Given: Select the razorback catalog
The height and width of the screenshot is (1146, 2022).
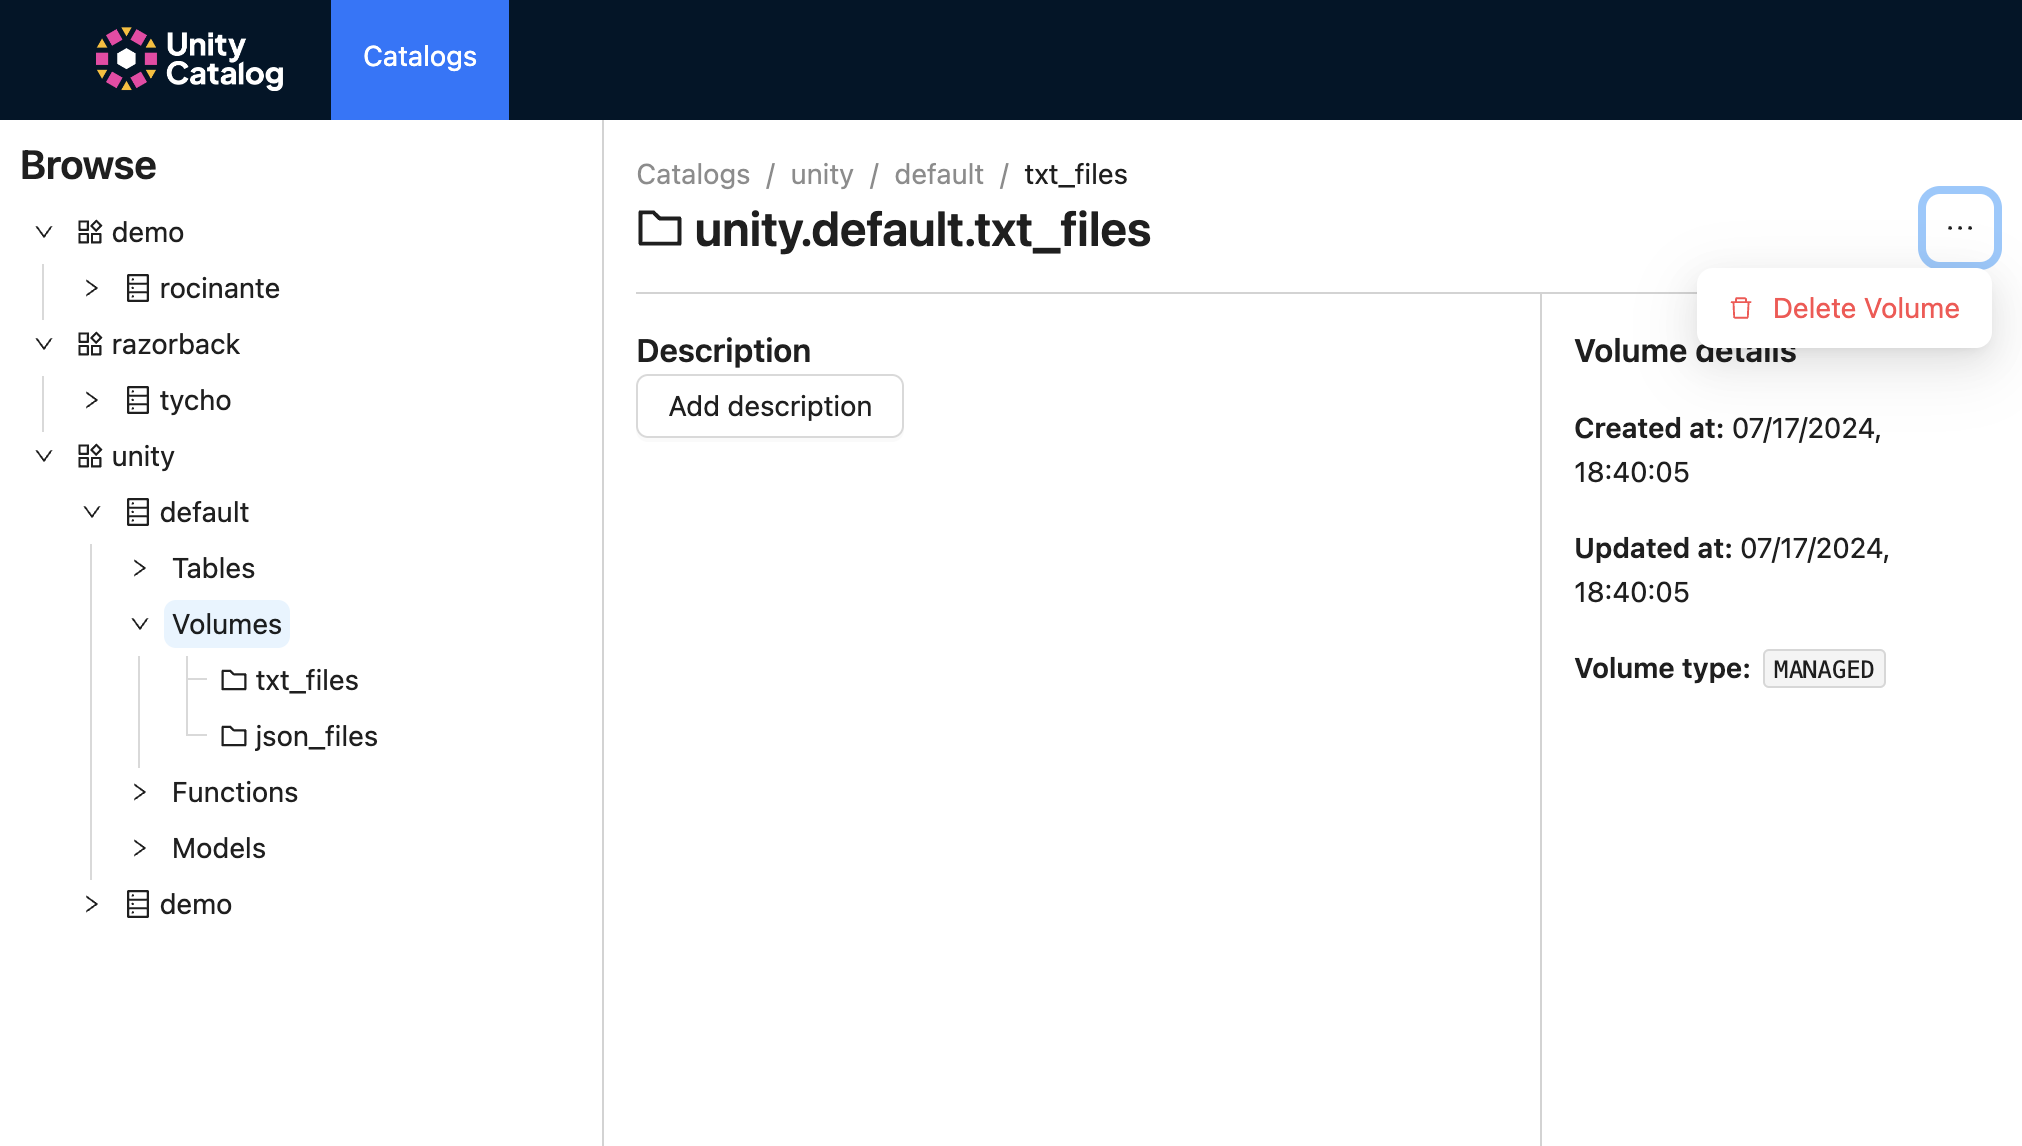Looking at the screenshot, I should [176, 344].
